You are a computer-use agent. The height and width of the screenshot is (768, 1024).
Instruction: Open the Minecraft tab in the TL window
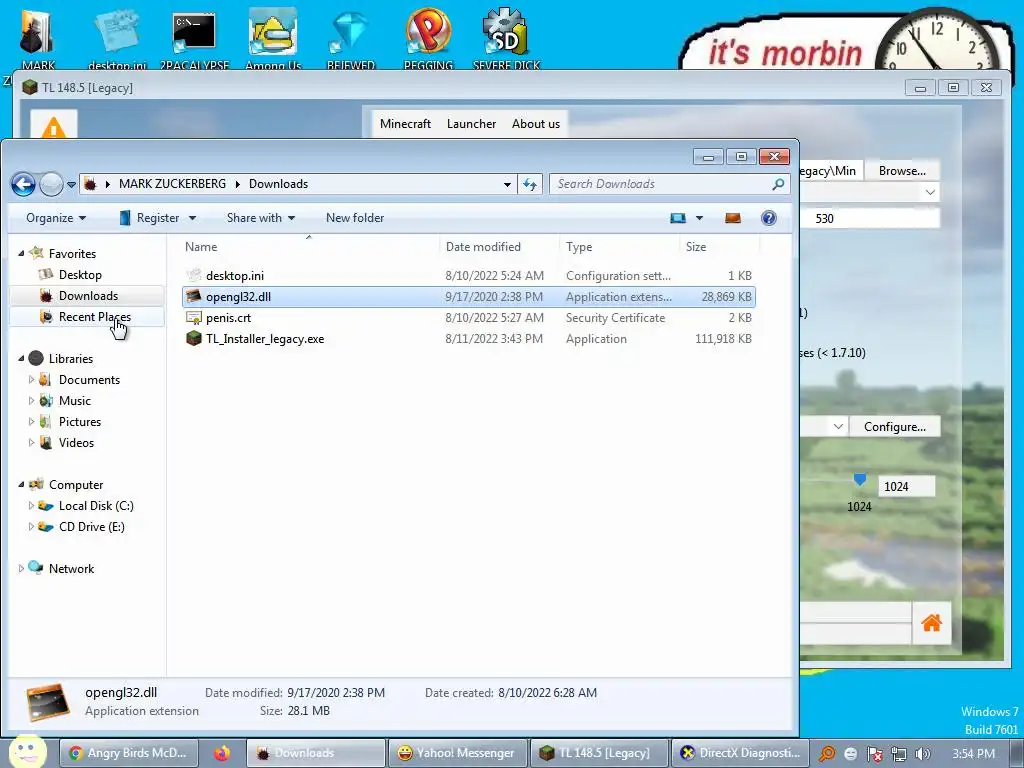click(x=405, y=123)
